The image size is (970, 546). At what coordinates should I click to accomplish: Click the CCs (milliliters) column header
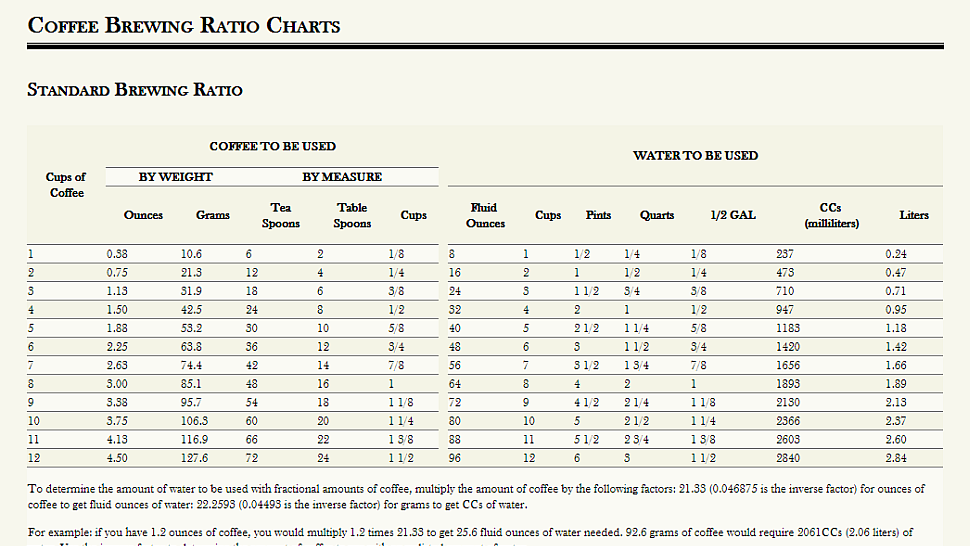point(830,215)
